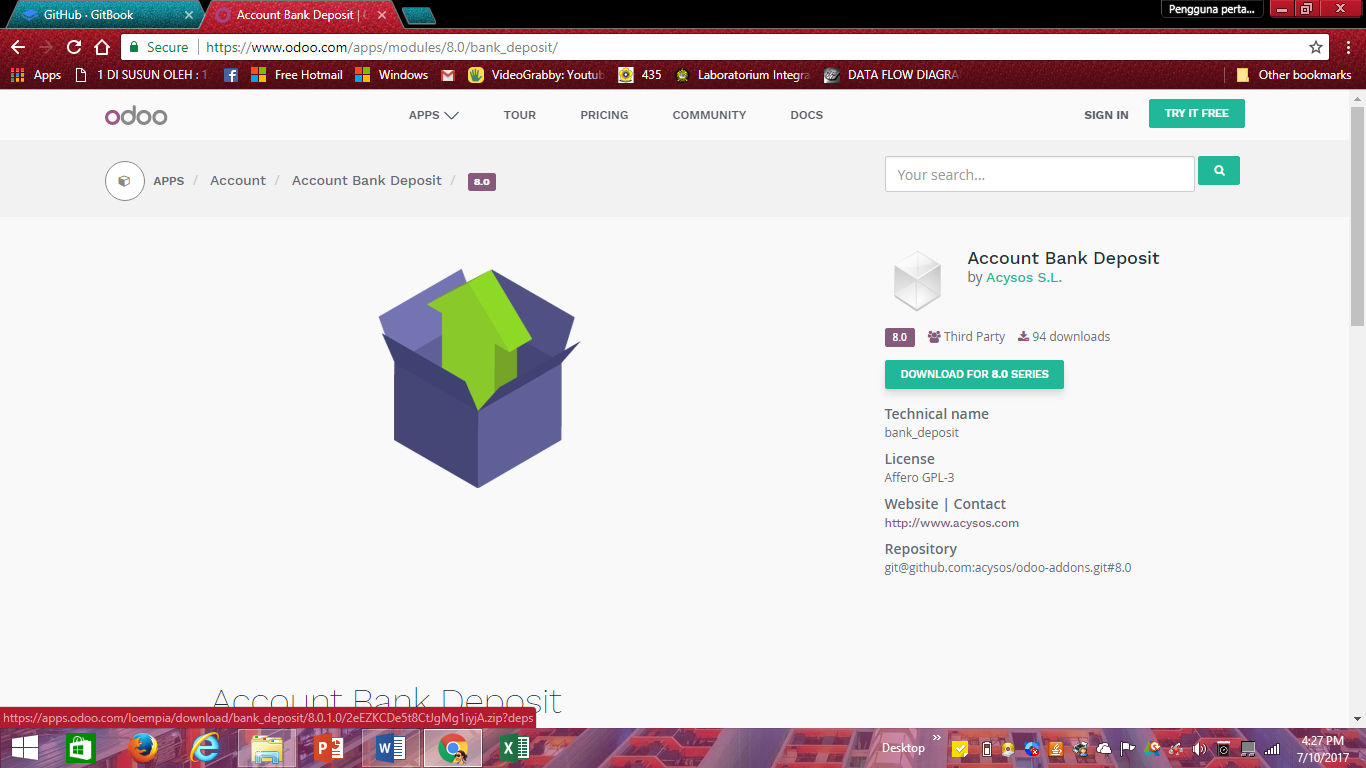Open the Chrome home page
The image size is (1366, 768).
click(x=101, y=47)
